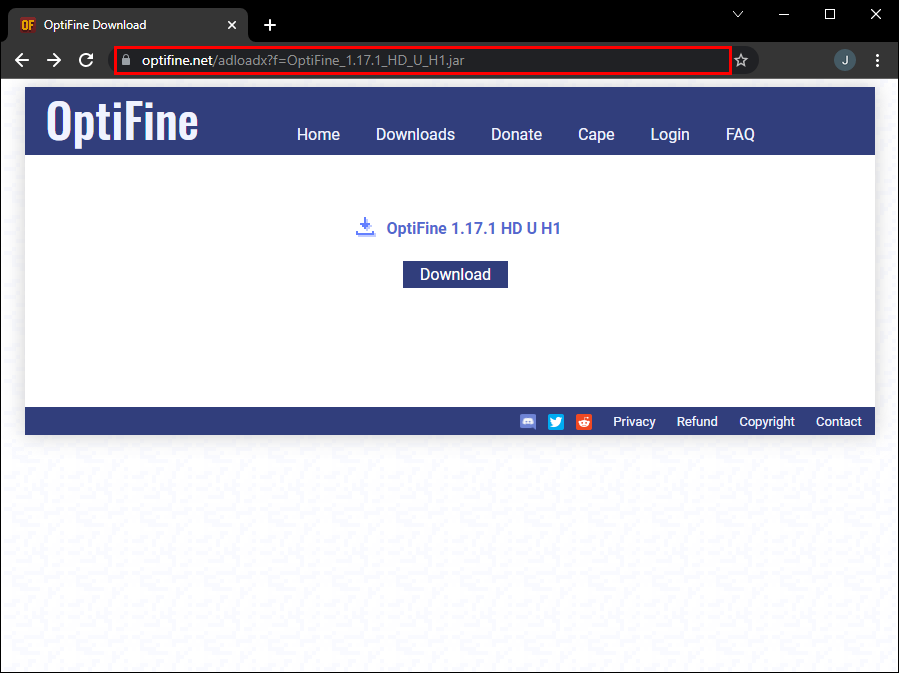Viewport: 899px width, 673px height.
Task: Reload the OptiFine page
Action: pos(86,60)
